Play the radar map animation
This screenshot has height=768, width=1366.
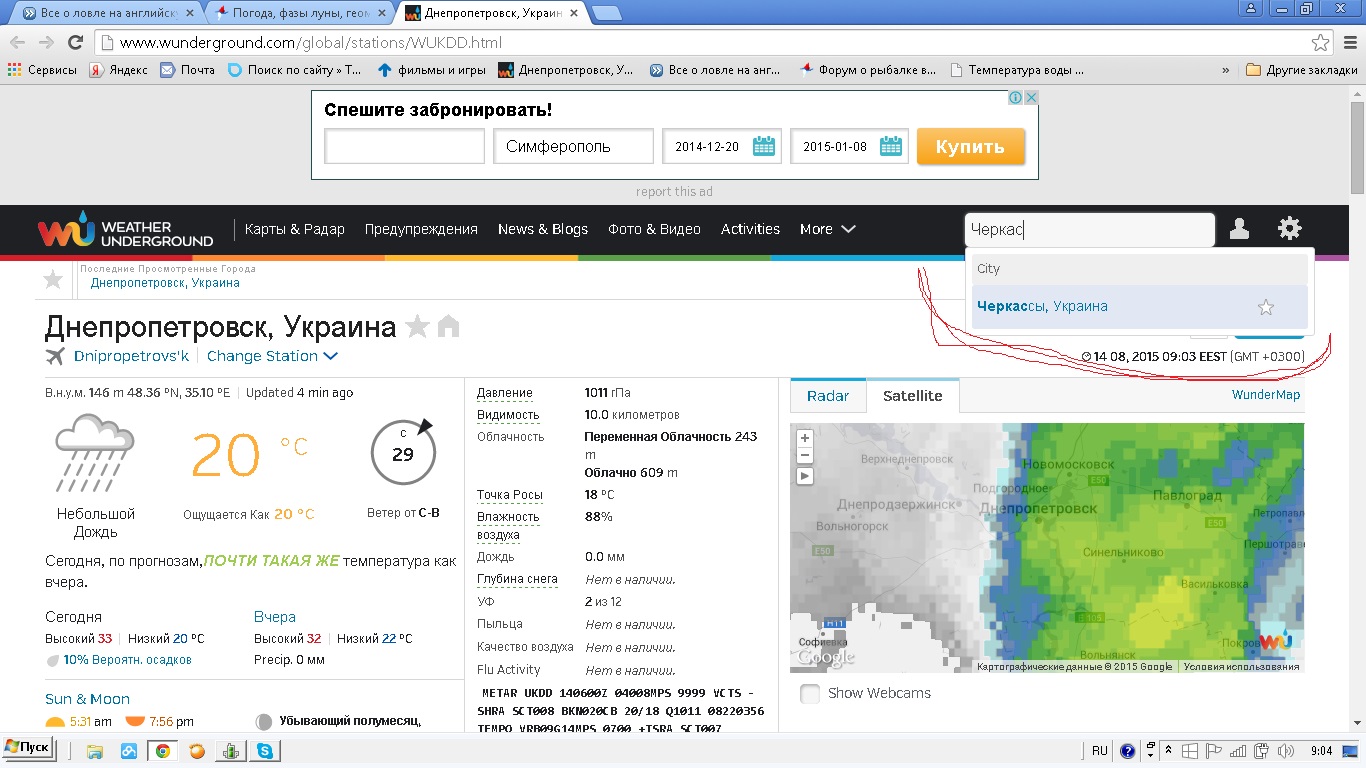805,476
